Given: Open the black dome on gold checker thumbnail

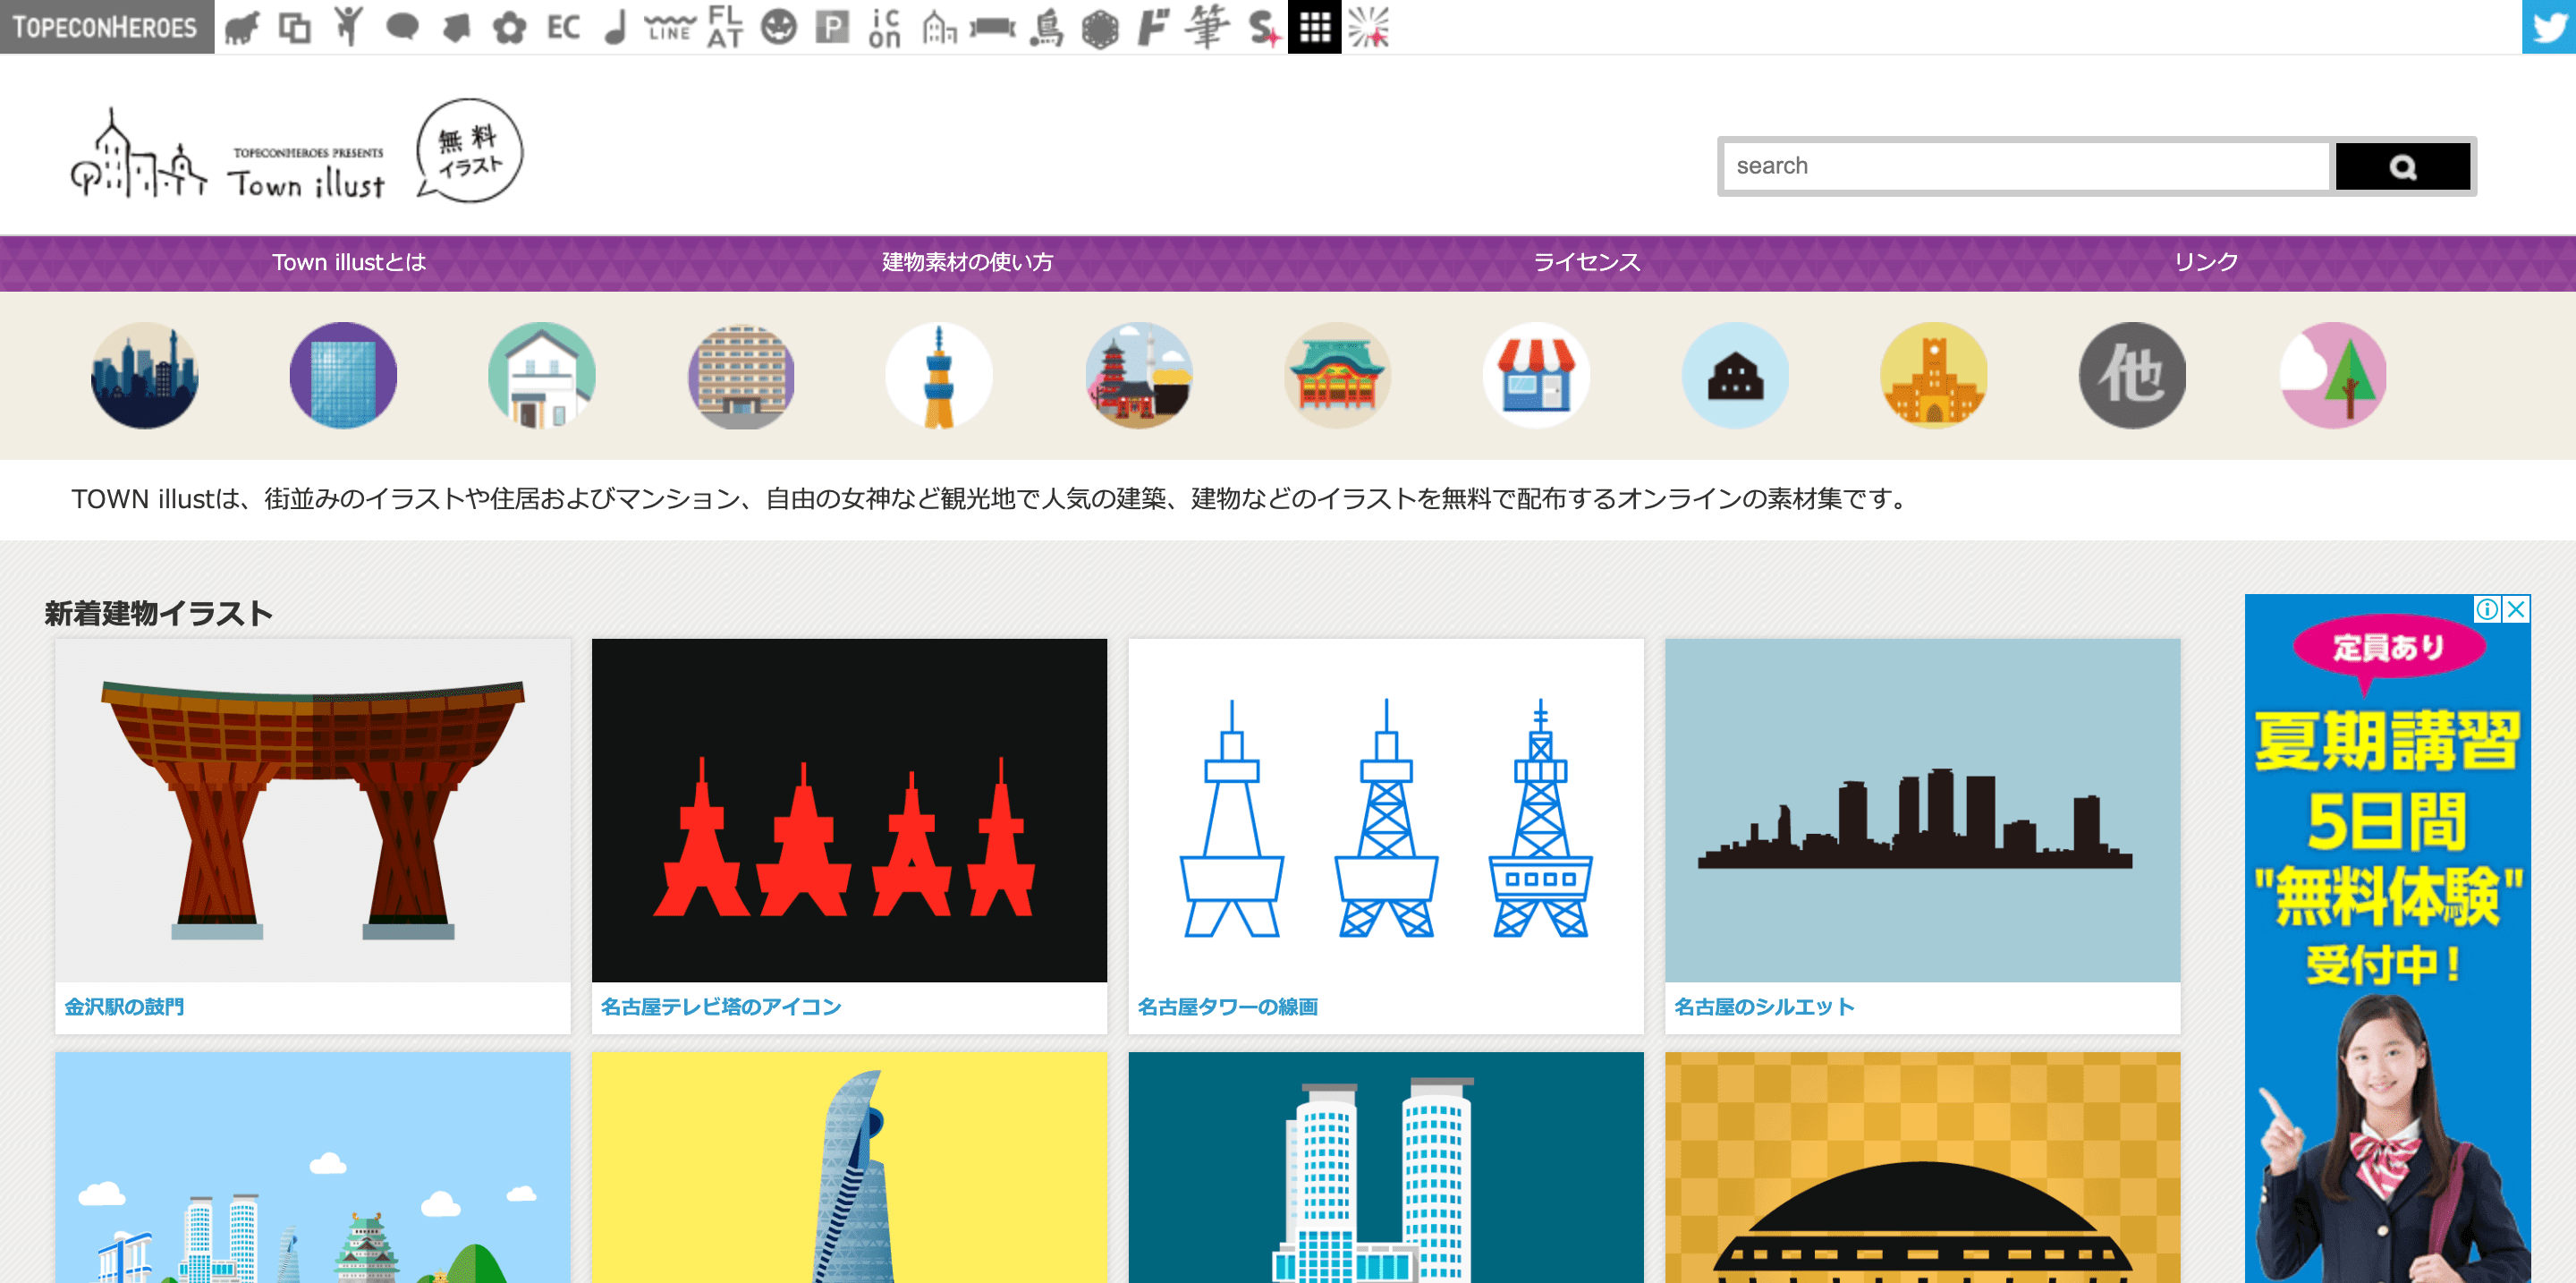Looking at the screenshot, I should pyautogui.click(x=1922, y=1167).
